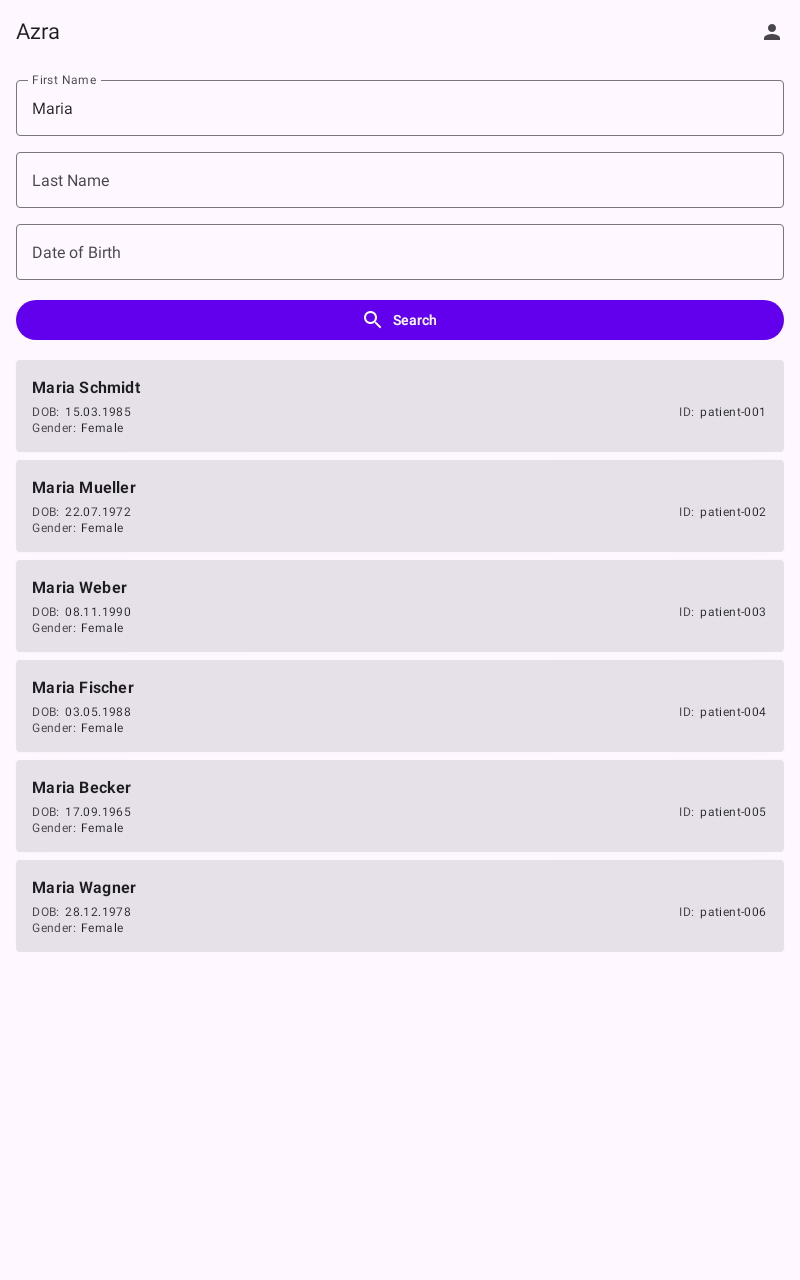The height and width of the screenshot is (1280, 800).
Task: Click the magnifier icon inside the Search button
Action: coord(373,320)
